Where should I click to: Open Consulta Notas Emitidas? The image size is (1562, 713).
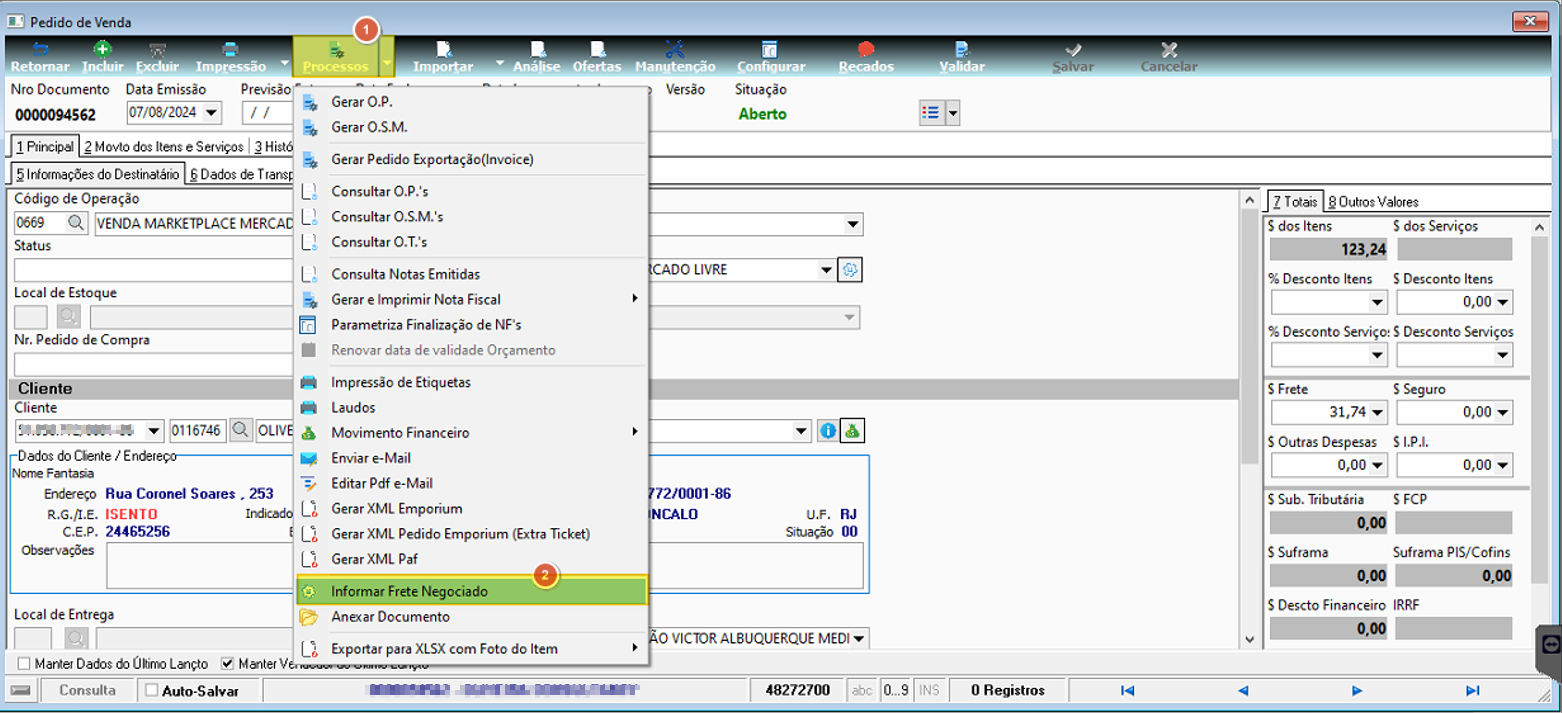tap(473, 274)
